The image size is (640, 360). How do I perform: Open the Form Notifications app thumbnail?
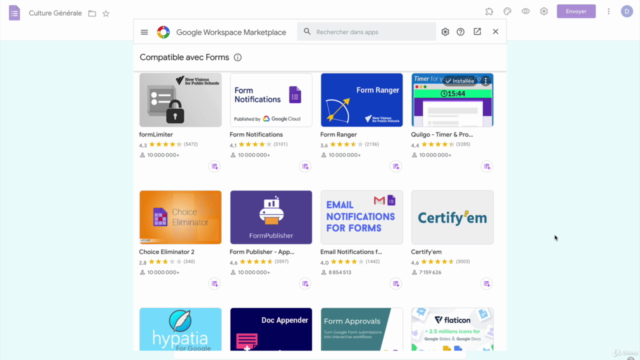click(x=271, y=100)
